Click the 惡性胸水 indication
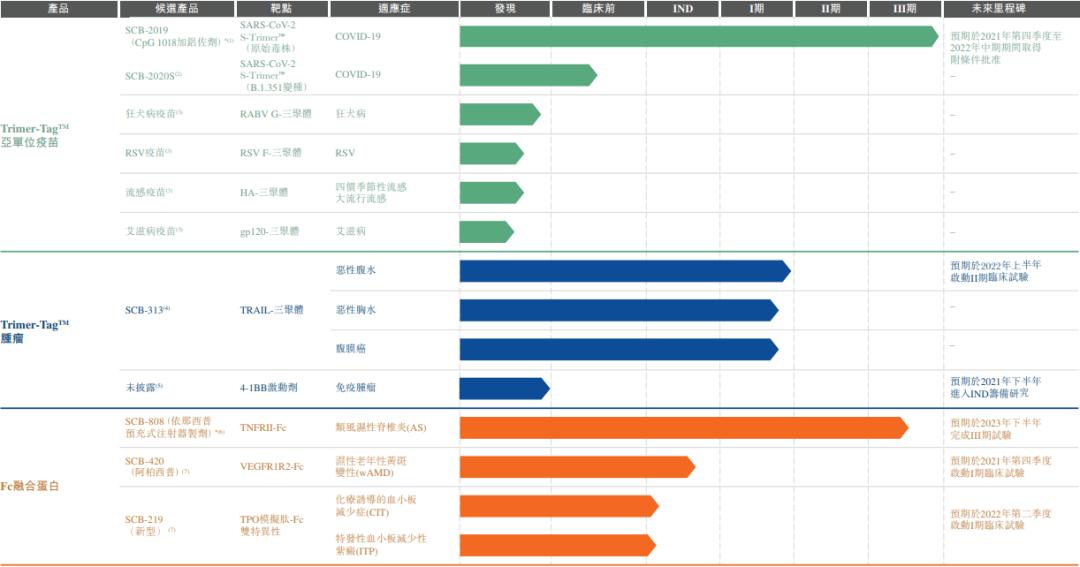The image size is (1080, 567). click(356, 310)
